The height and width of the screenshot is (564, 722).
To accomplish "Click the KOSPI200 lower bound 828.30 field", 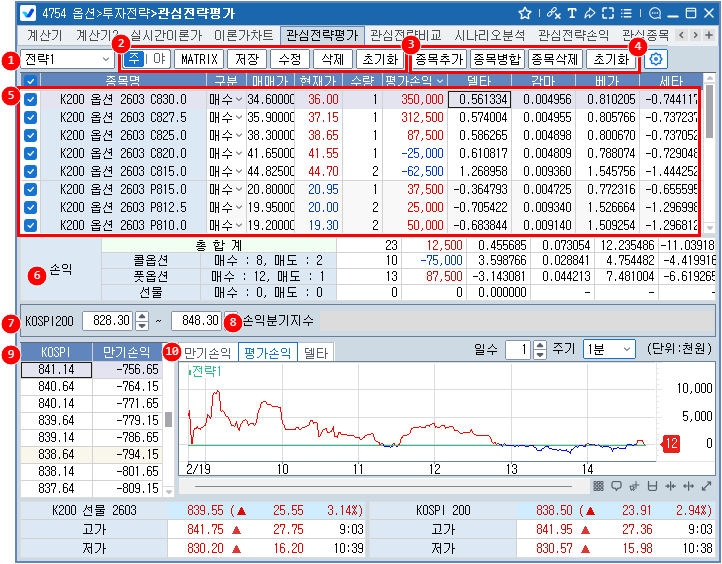I will (107, 320).
